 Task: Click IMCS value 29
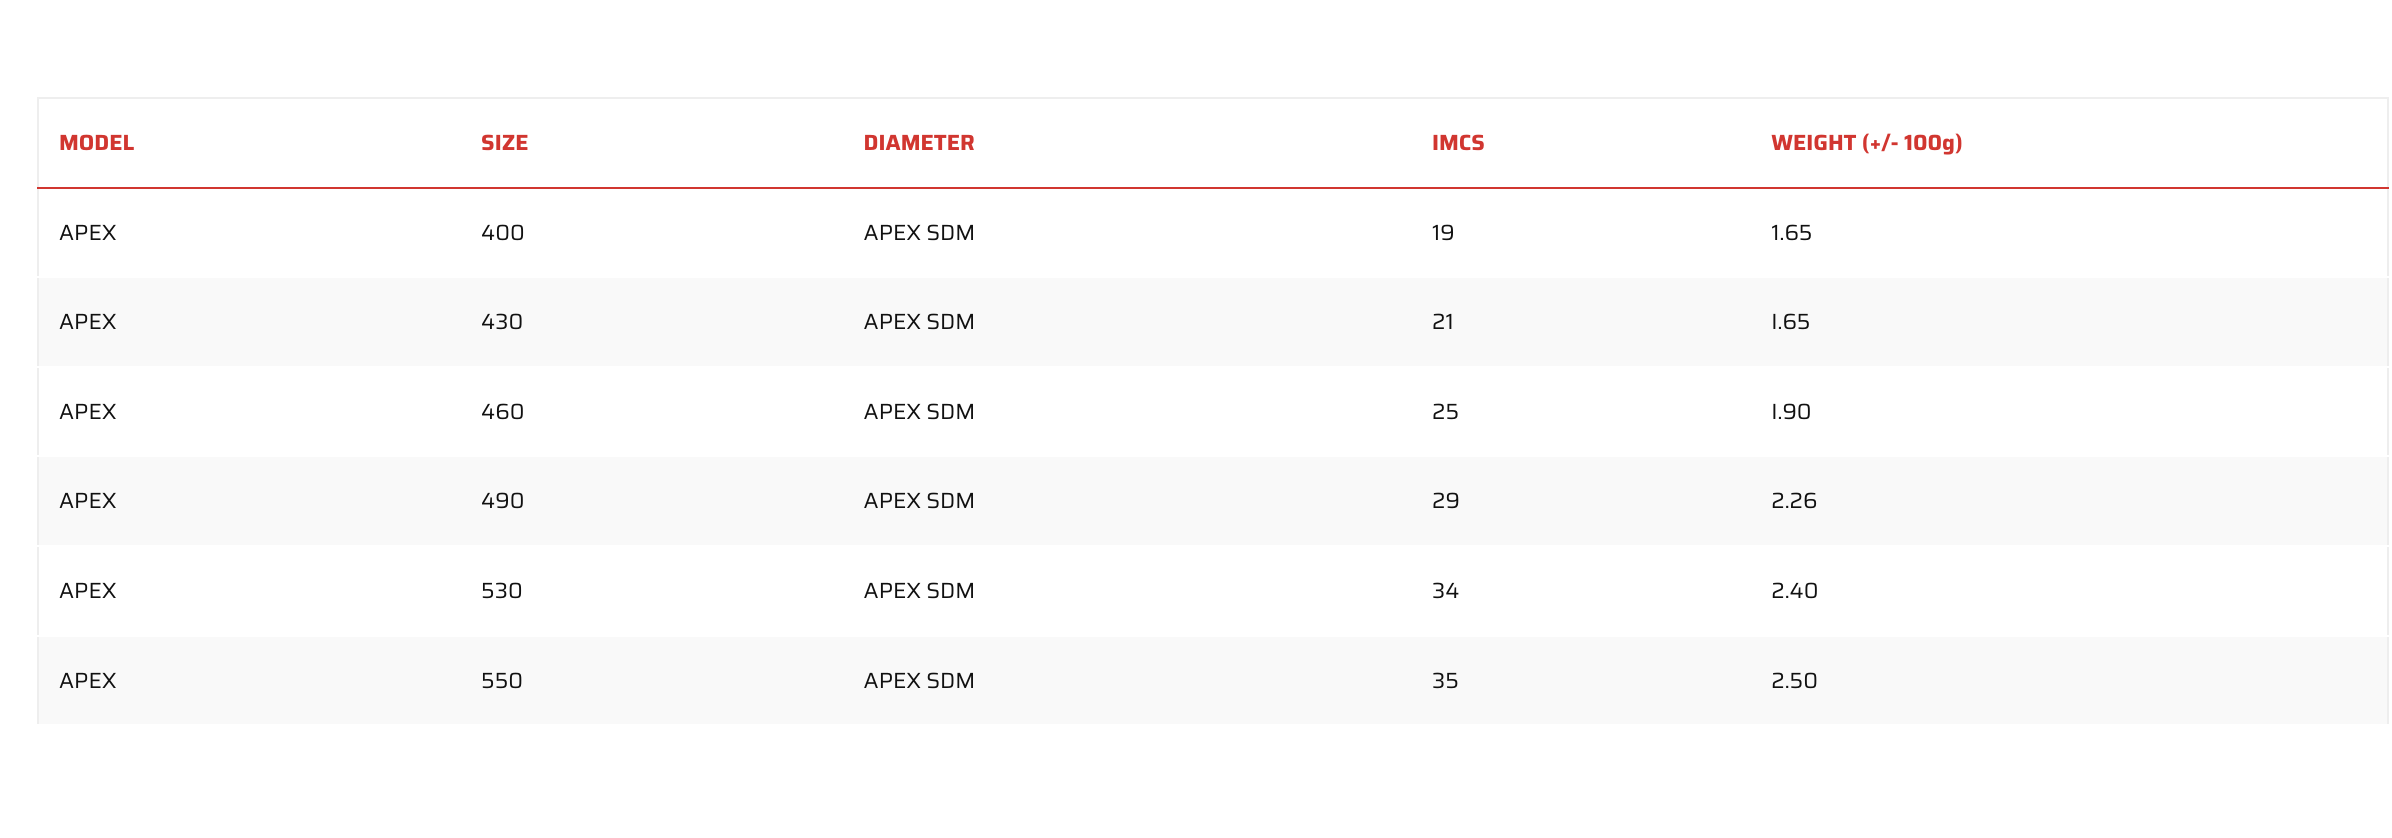point(1445,501)
